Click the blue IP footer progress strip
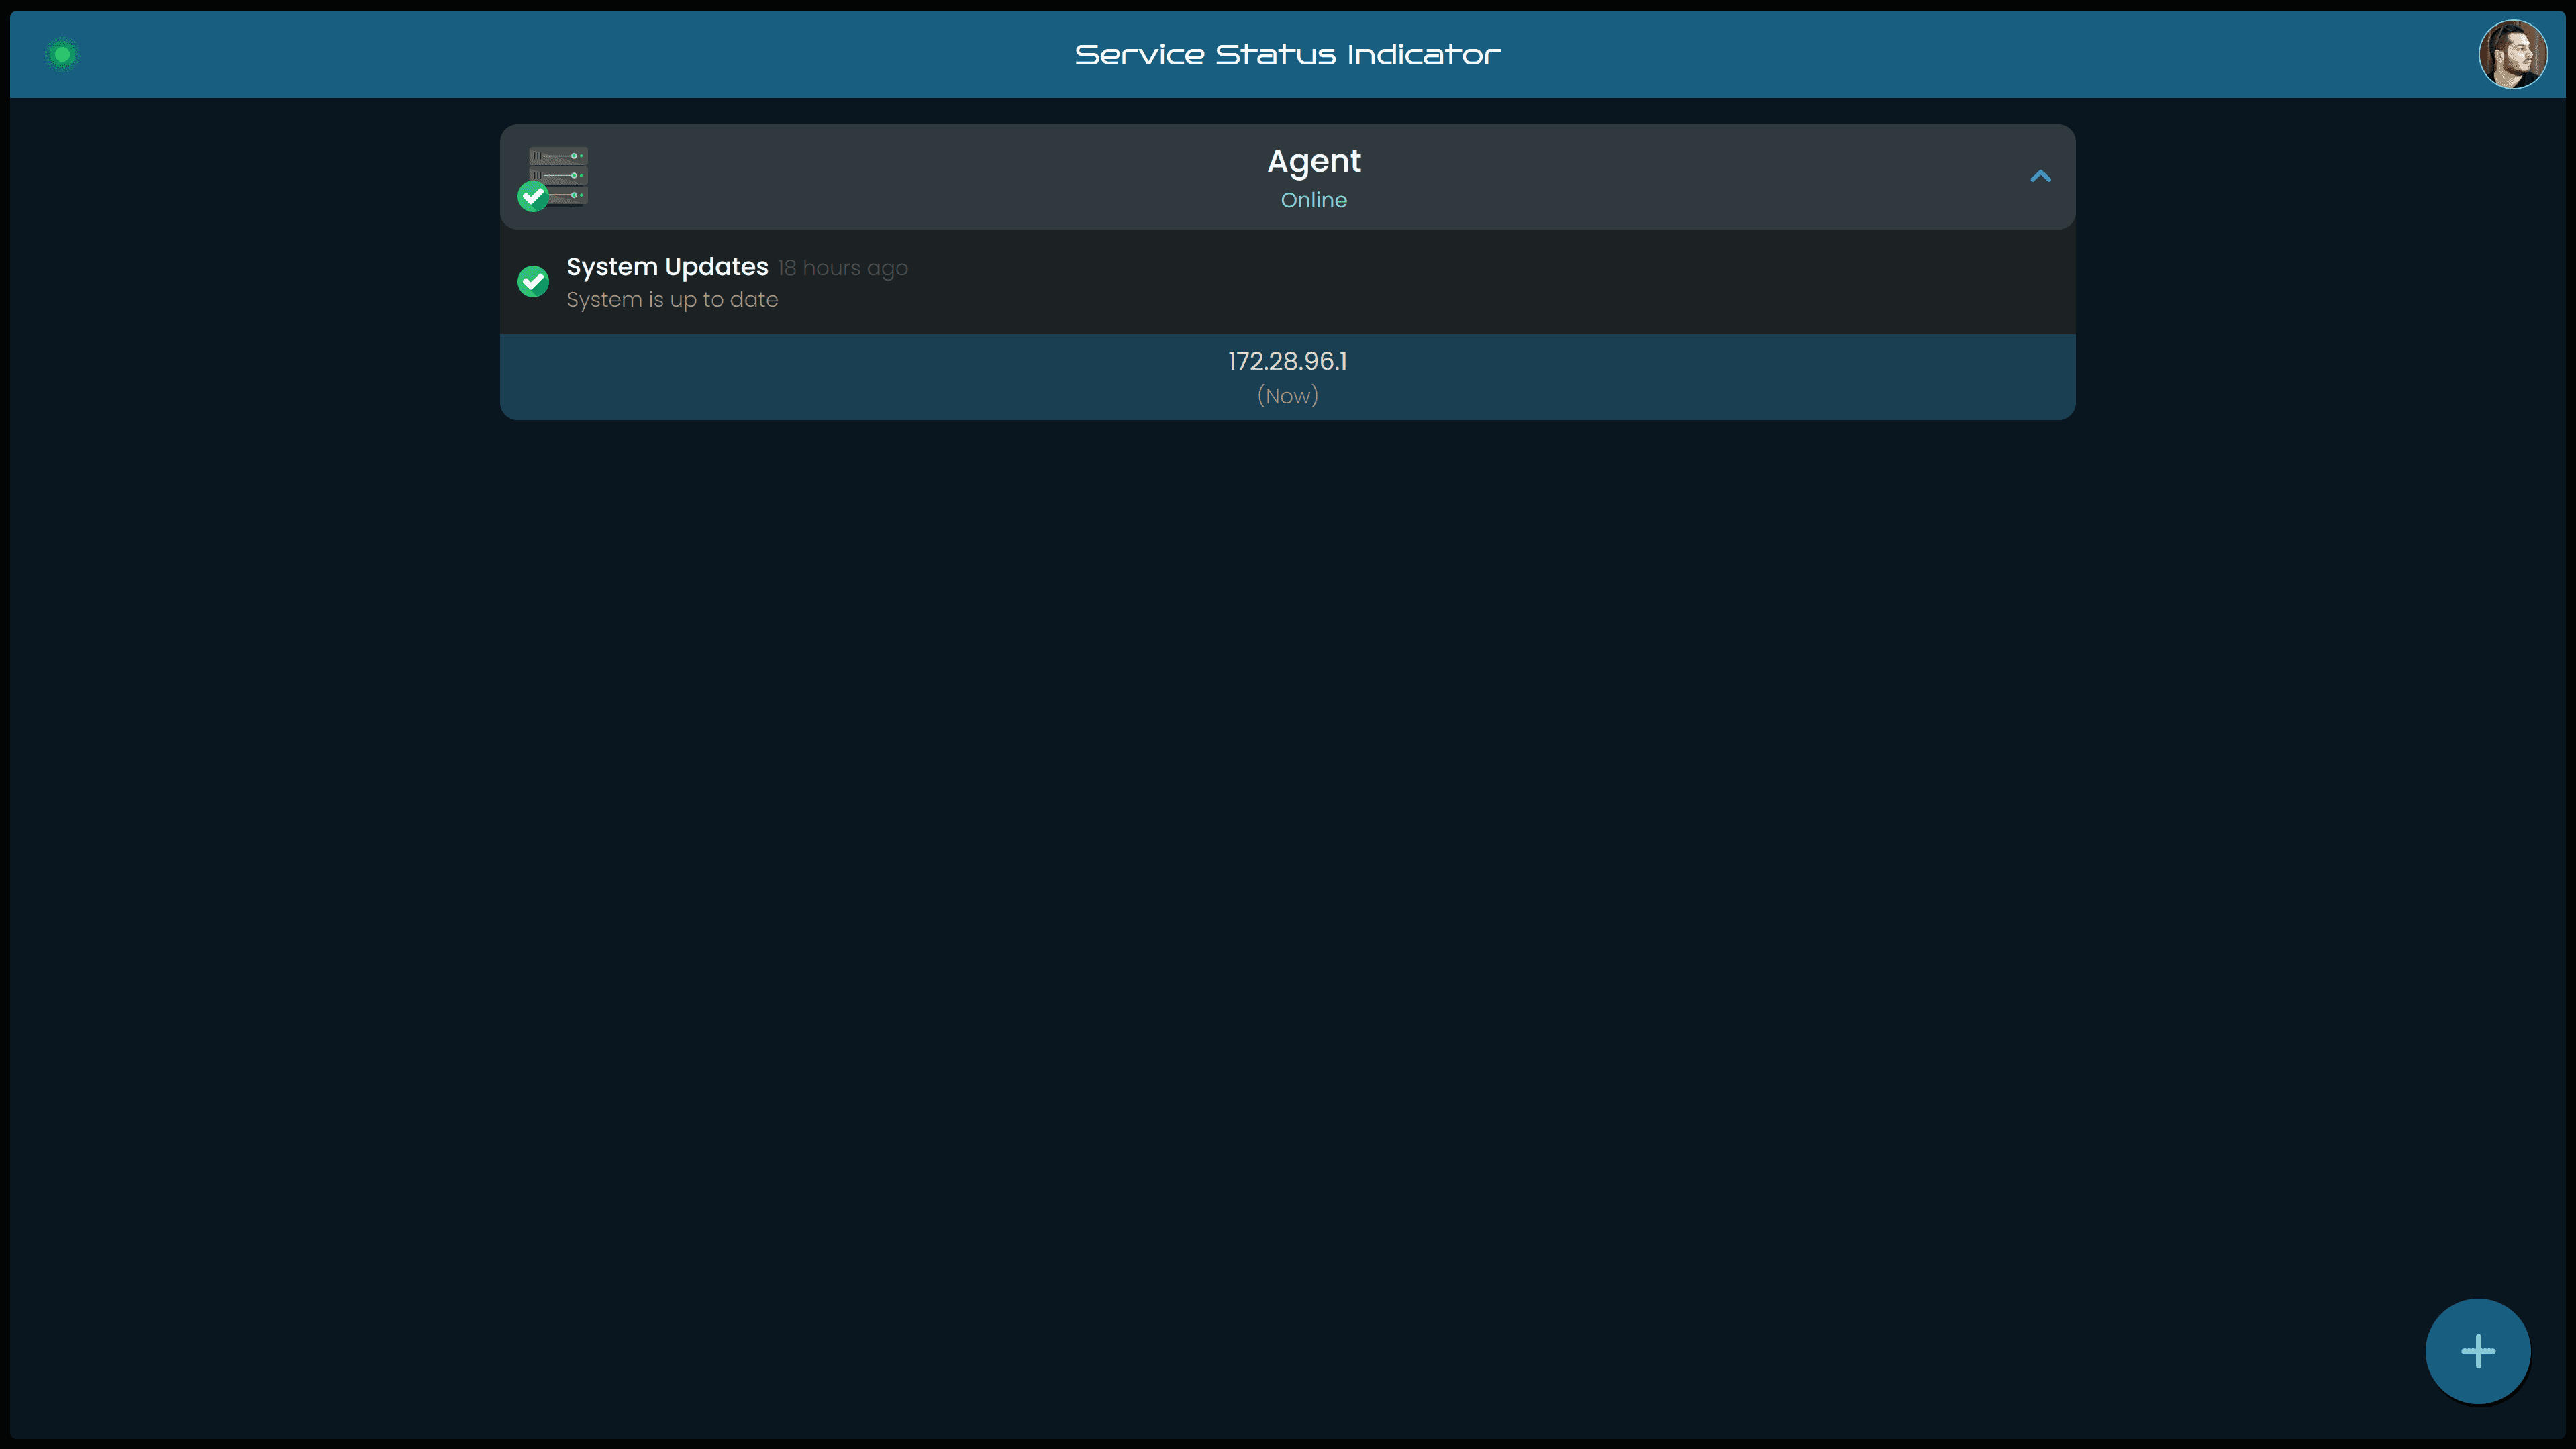 1287,377
